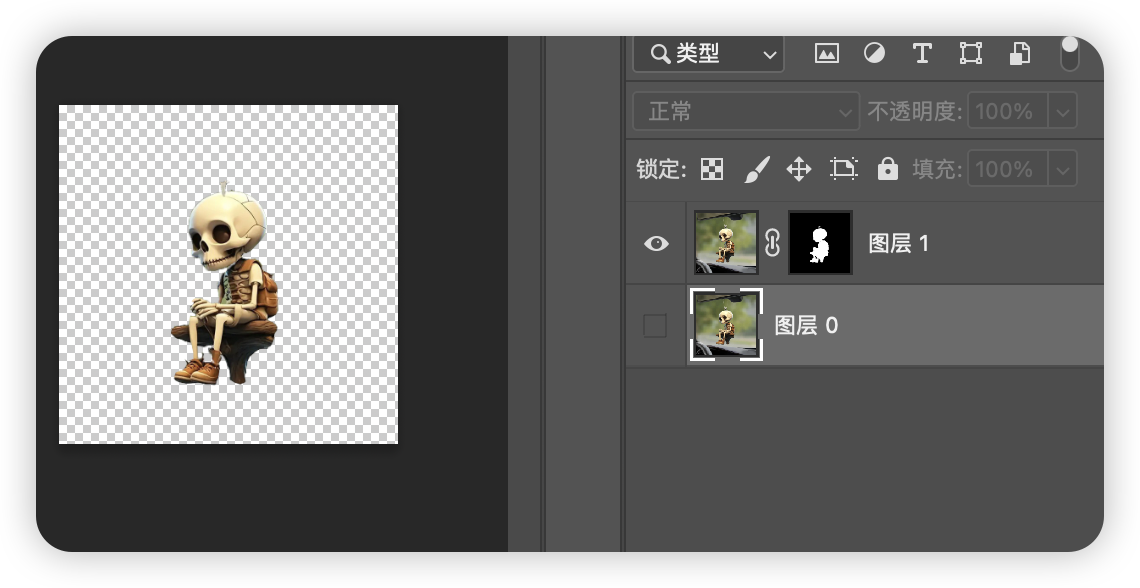Screen dimensions: 1140x588
Task: Open the 正常 blend mode dropdown
Action: [746, 111]
